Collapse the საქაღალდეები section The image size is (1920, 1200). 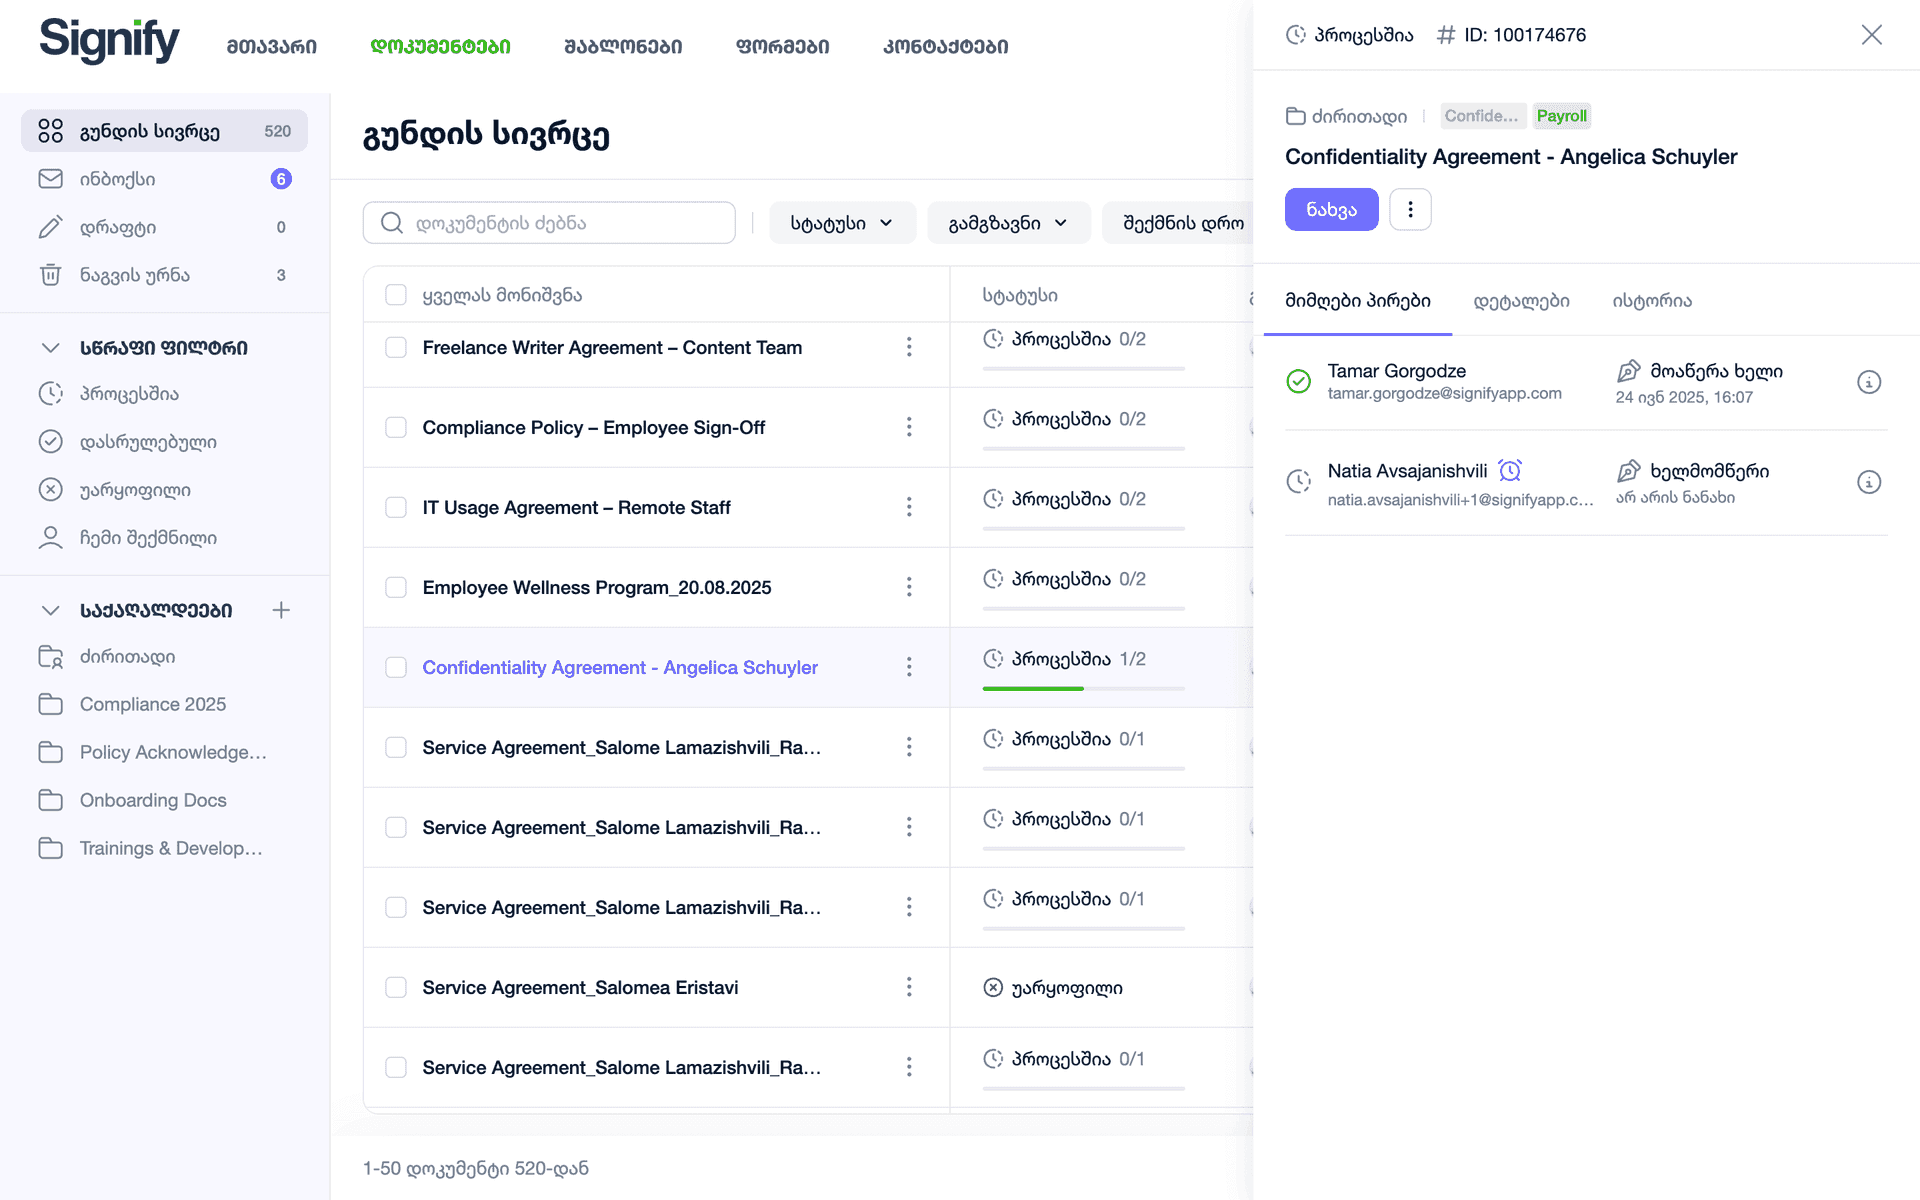coord(50,610)
